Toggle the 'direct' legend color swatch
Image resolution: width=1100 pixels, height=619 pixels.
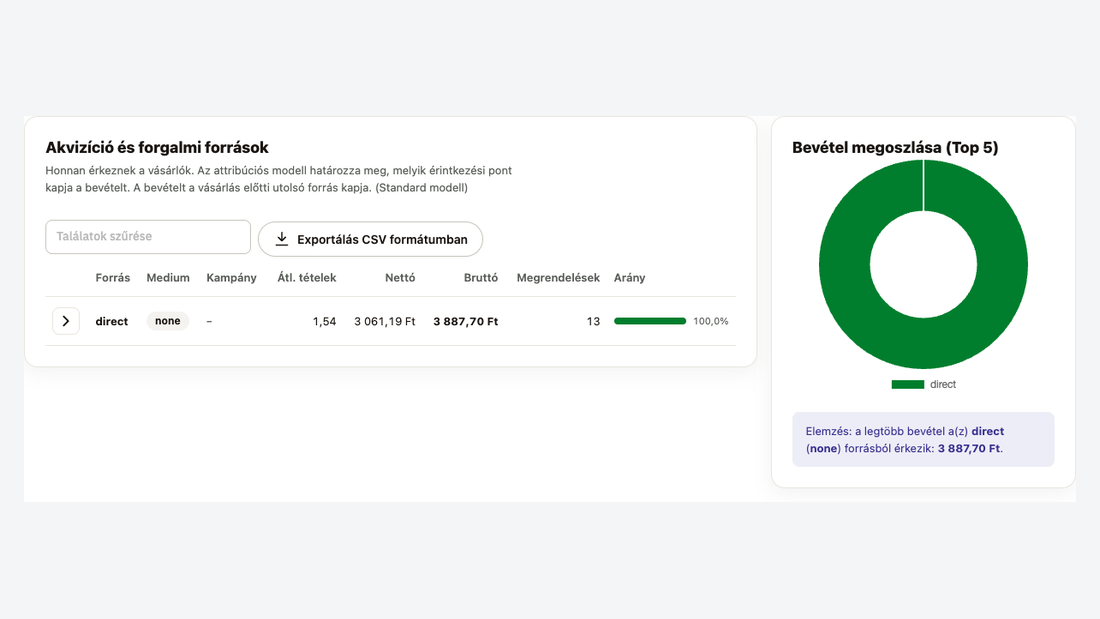click(908, 385)
